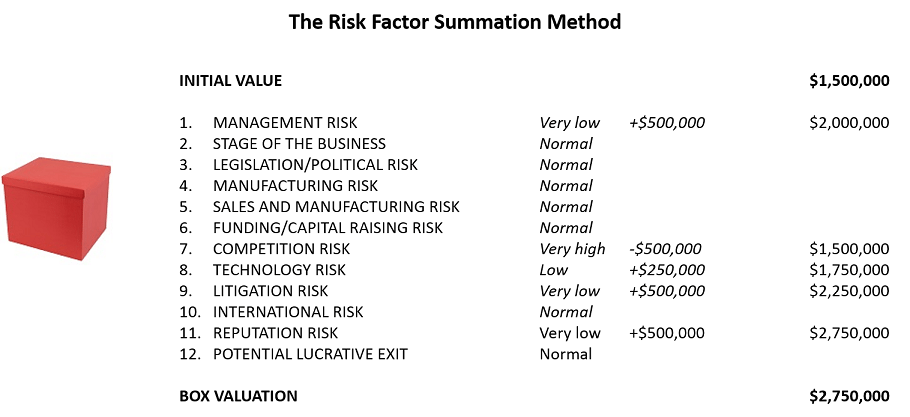Viewport: 910px width, 417px height.
Task: Click the Very high competition rating
Action: click(x=572, y=249)
